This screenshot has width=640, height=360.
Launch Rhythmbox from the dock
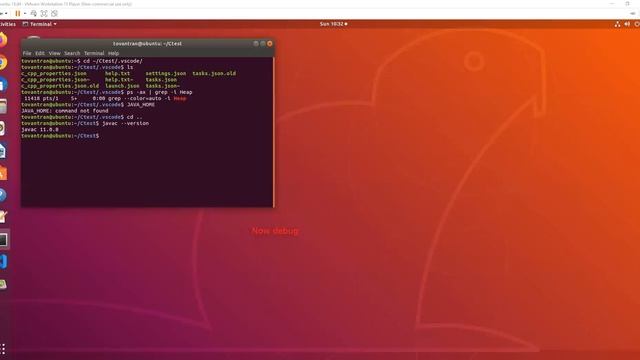(2, 129)
